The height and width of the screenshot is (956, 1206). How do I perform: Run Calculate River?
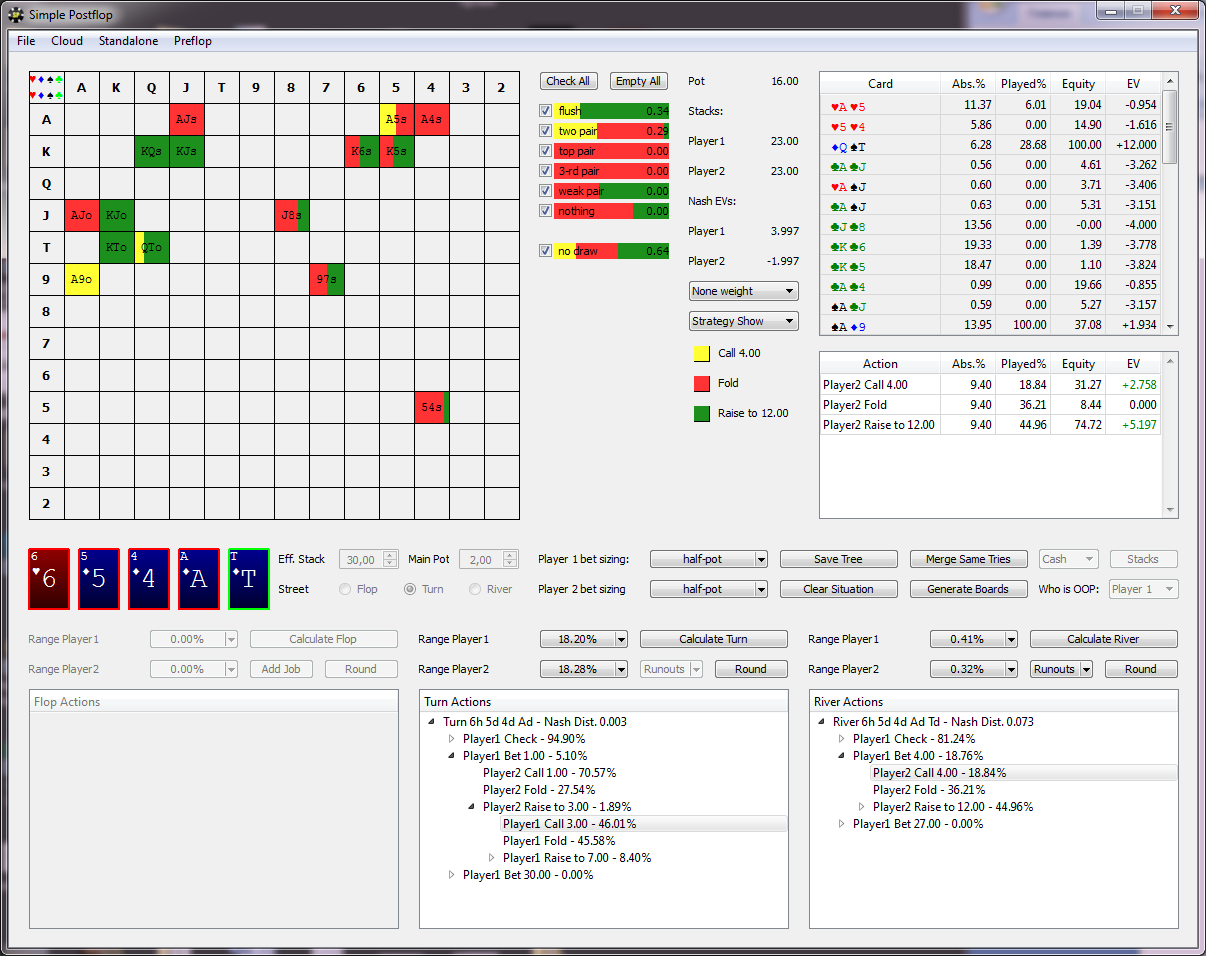1104,639
